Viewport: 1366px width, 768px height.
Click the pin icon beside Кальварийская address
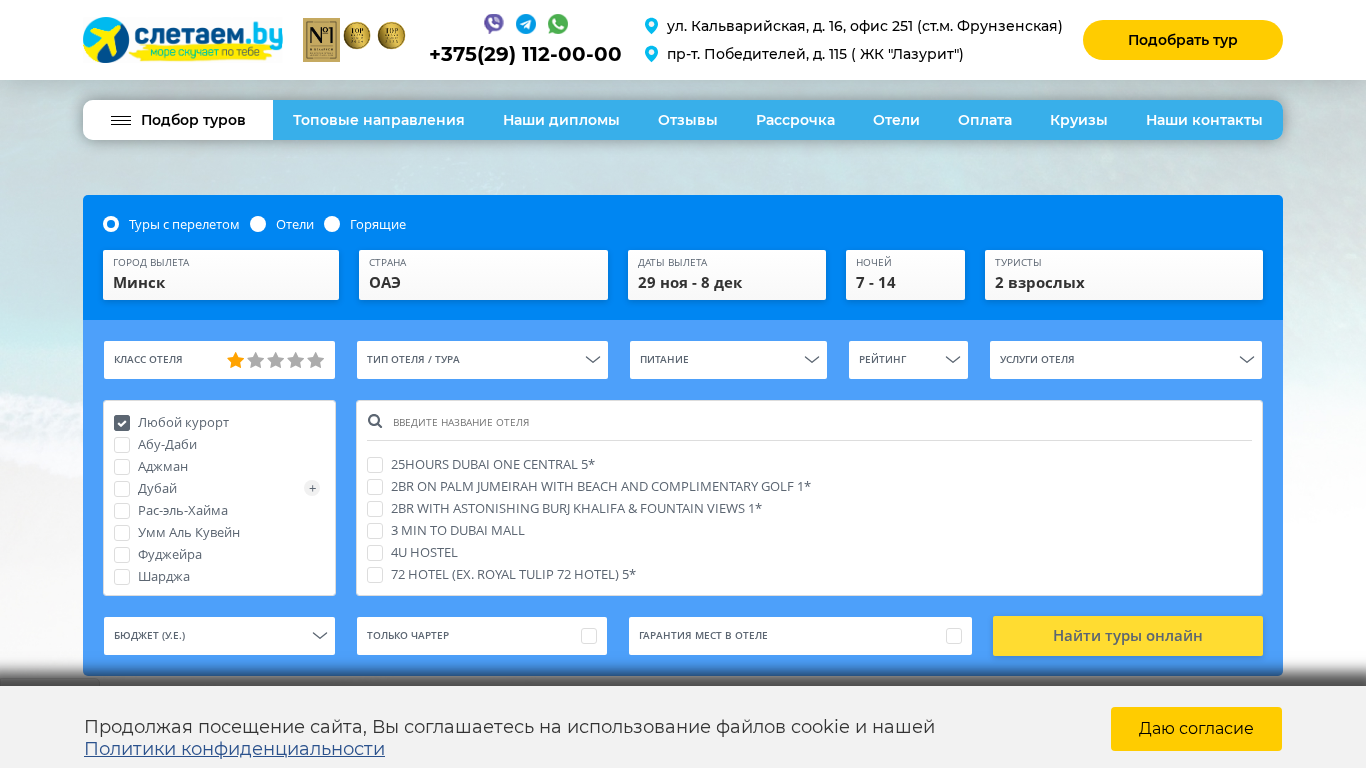(x=651, y=26)
